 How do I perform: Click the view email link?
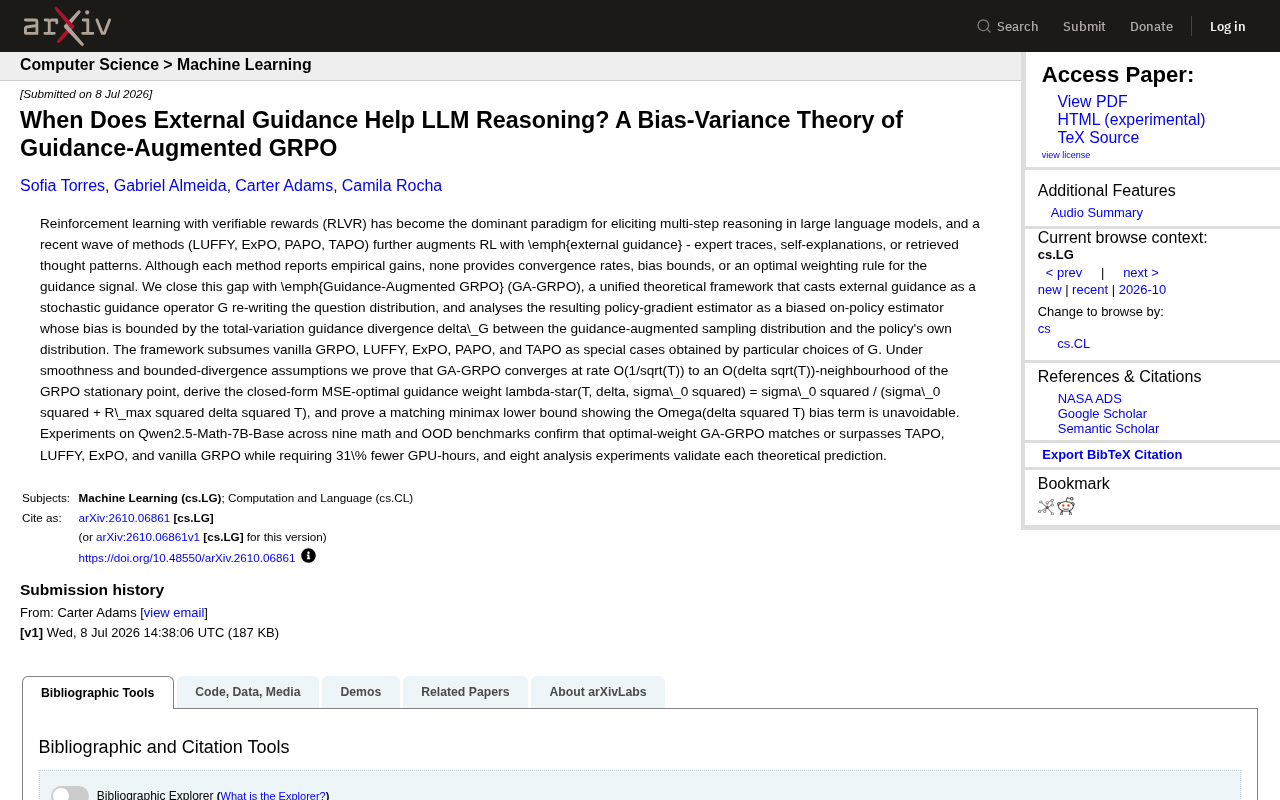(174, 613)
